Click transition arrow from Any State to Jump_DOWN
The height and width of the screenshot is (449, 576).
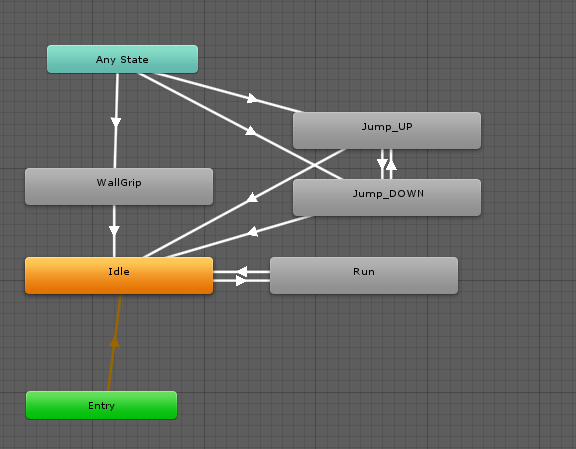251,130
